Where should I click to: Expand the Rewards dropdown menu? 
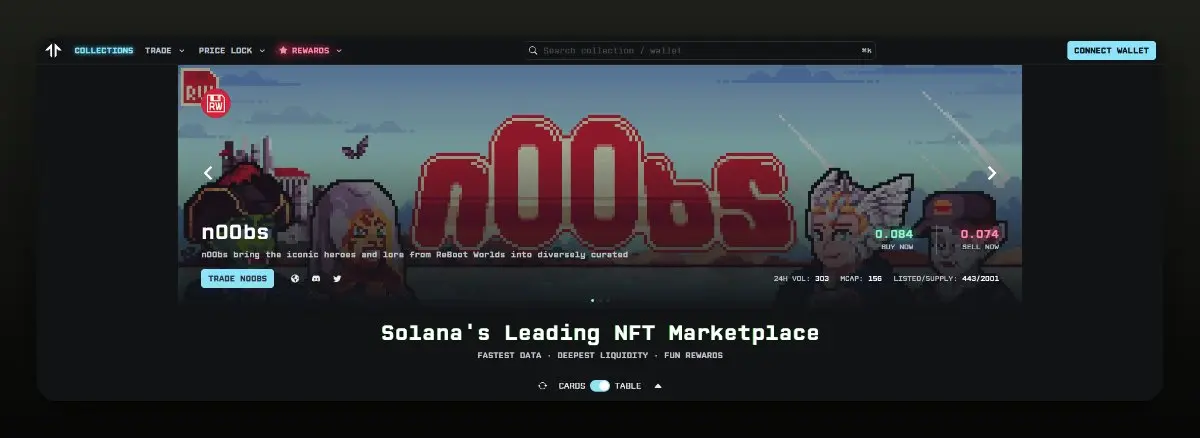(x=310, y=50)
